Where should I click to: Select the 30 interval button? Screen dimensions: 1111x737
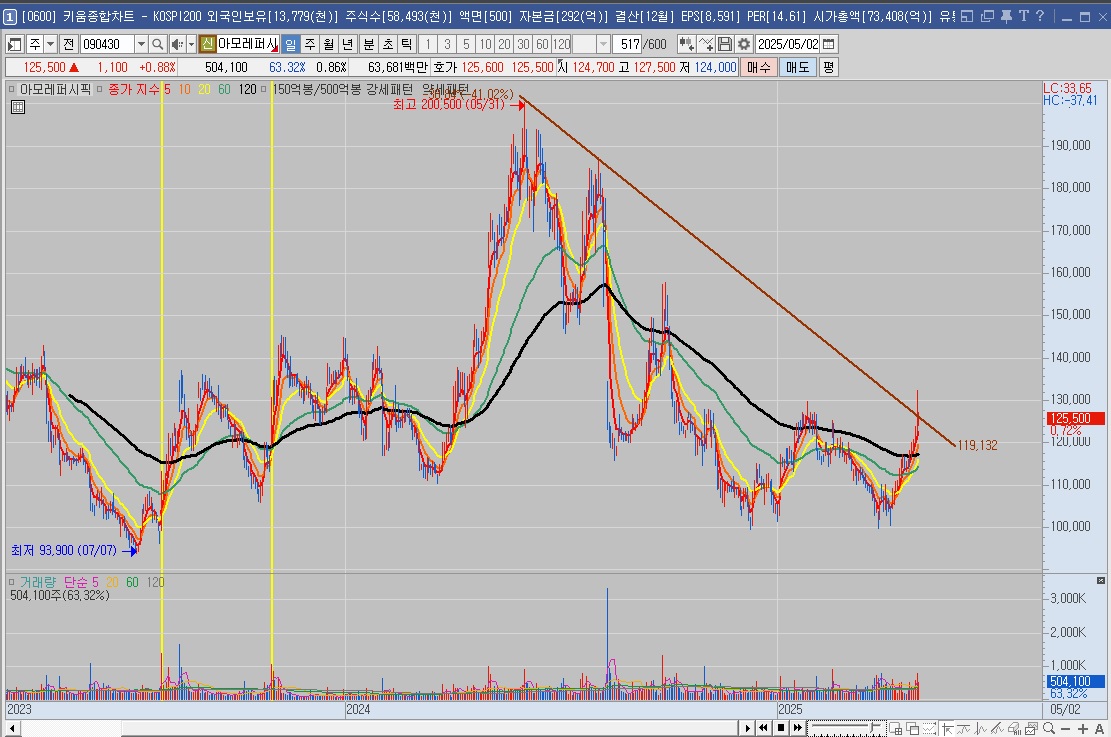pyautogui.click(x=523, y=44)
